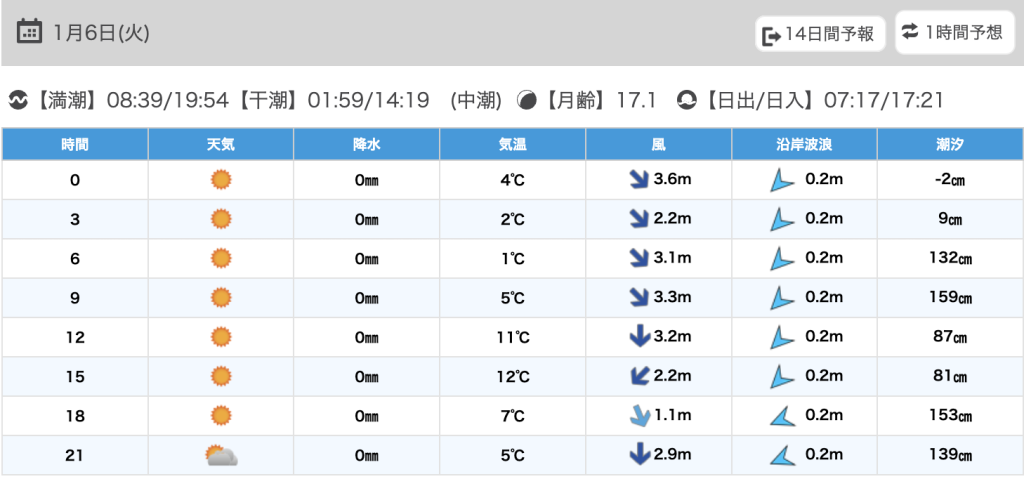Click the sunny weather icon at hour 12

221,337
